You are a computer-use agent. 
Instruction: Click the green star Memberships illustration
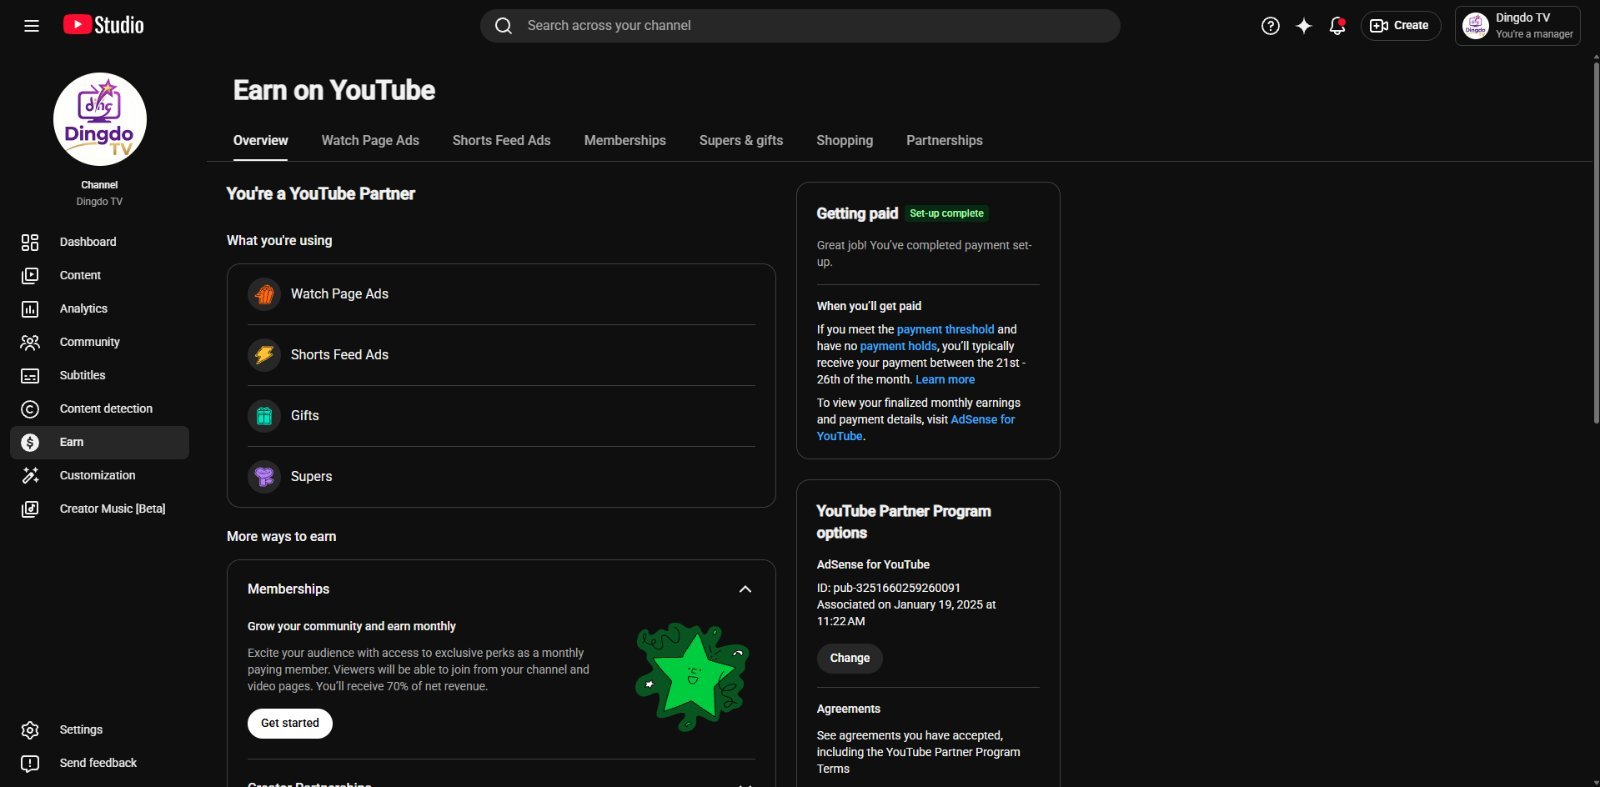pos(692,677)
